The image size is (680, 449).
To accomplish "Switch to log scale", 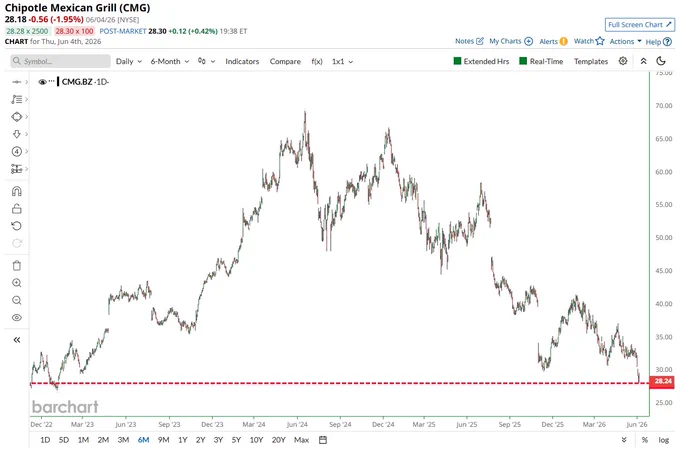I will 664,440.
